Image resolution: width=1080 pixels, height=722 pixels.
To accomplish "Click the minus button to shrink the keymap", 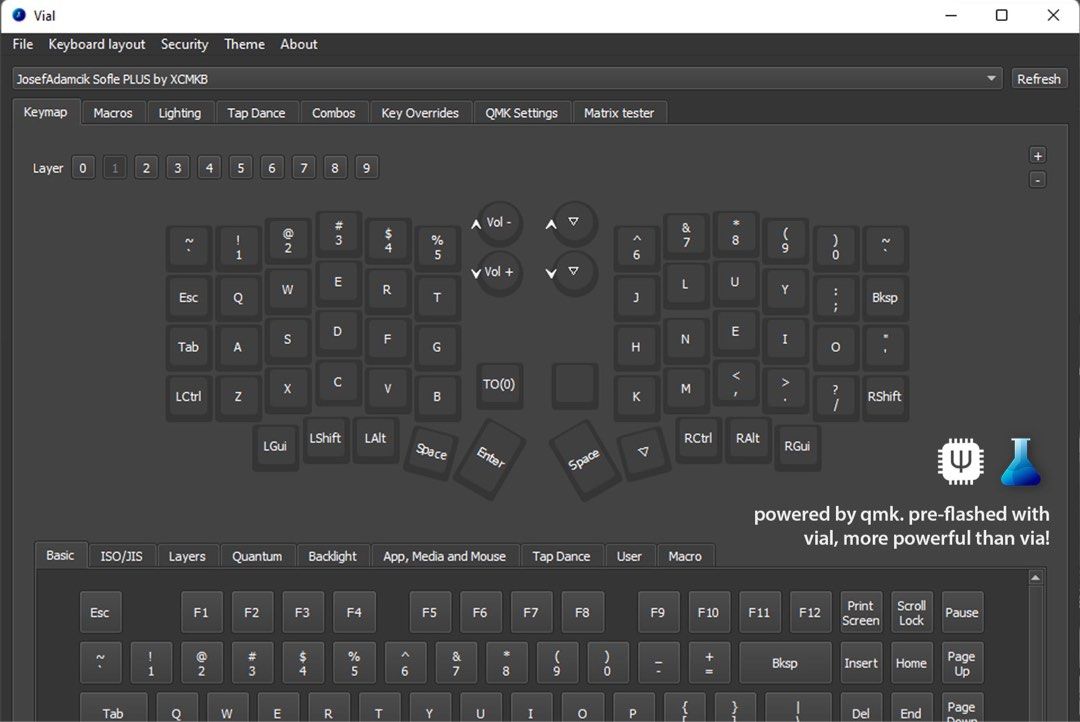I will 1038,180.
